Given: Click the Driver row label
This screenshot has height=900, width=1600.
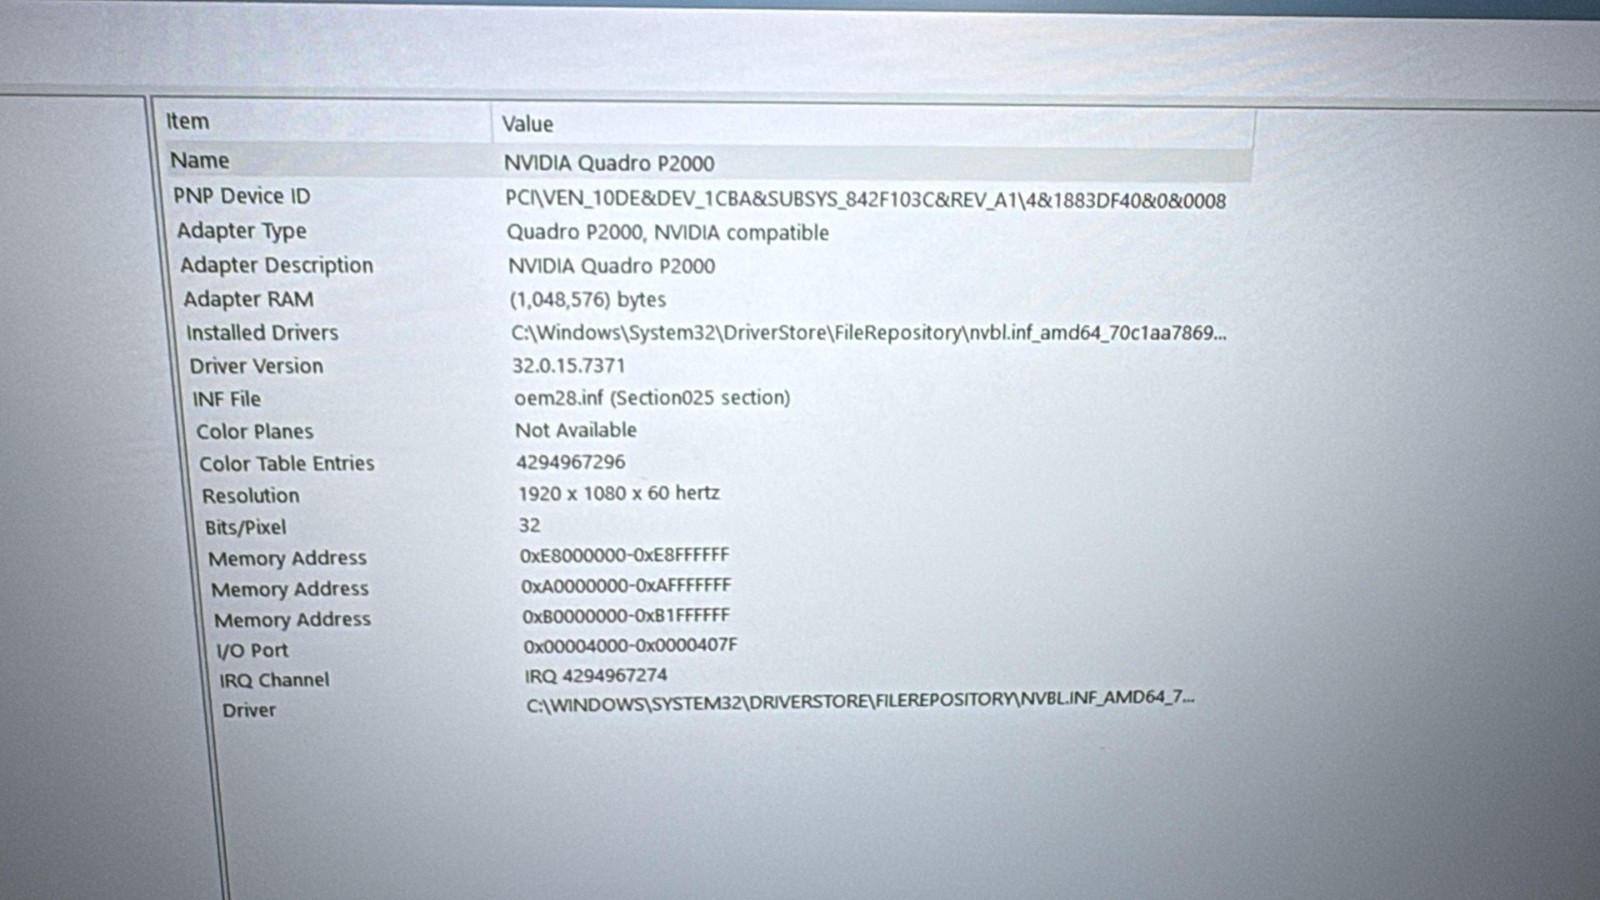Looking at the screenshot, I should tap(249, 710).
